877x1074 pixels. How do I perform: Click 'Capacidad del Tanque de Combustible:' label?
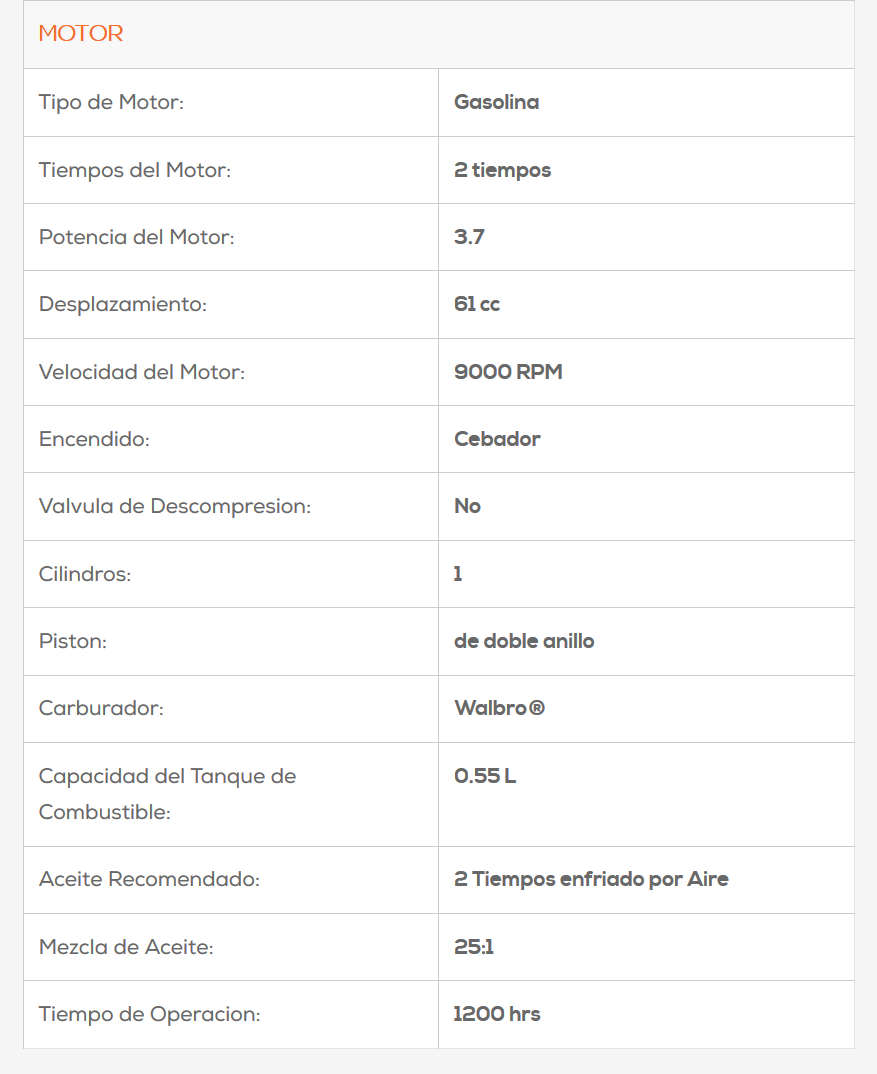pyautogui.click(x=167, y=794)
